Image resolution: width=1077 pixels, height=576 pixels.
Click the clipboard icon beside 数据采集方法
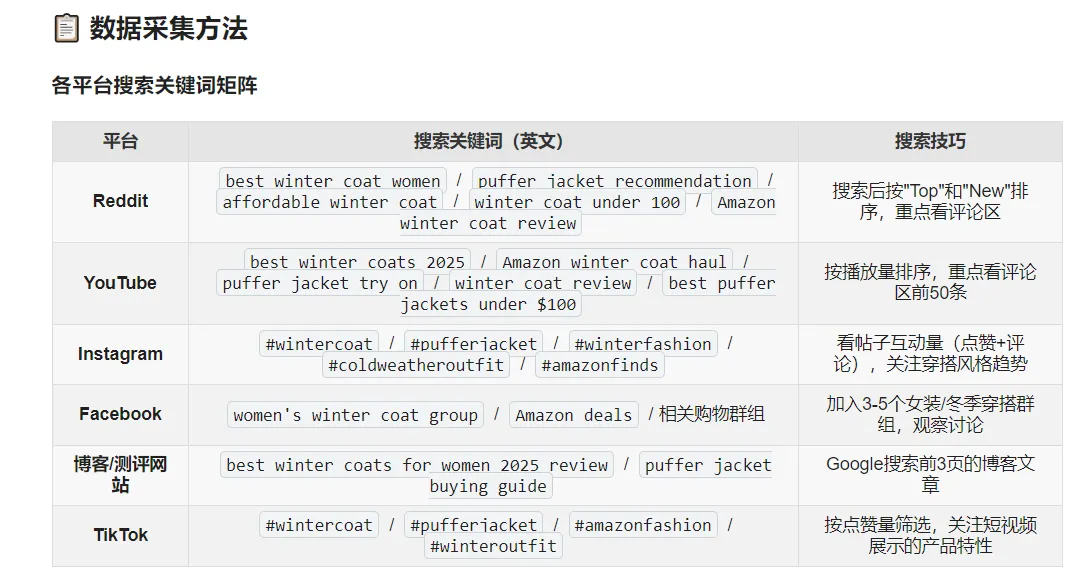pos(66,28)
